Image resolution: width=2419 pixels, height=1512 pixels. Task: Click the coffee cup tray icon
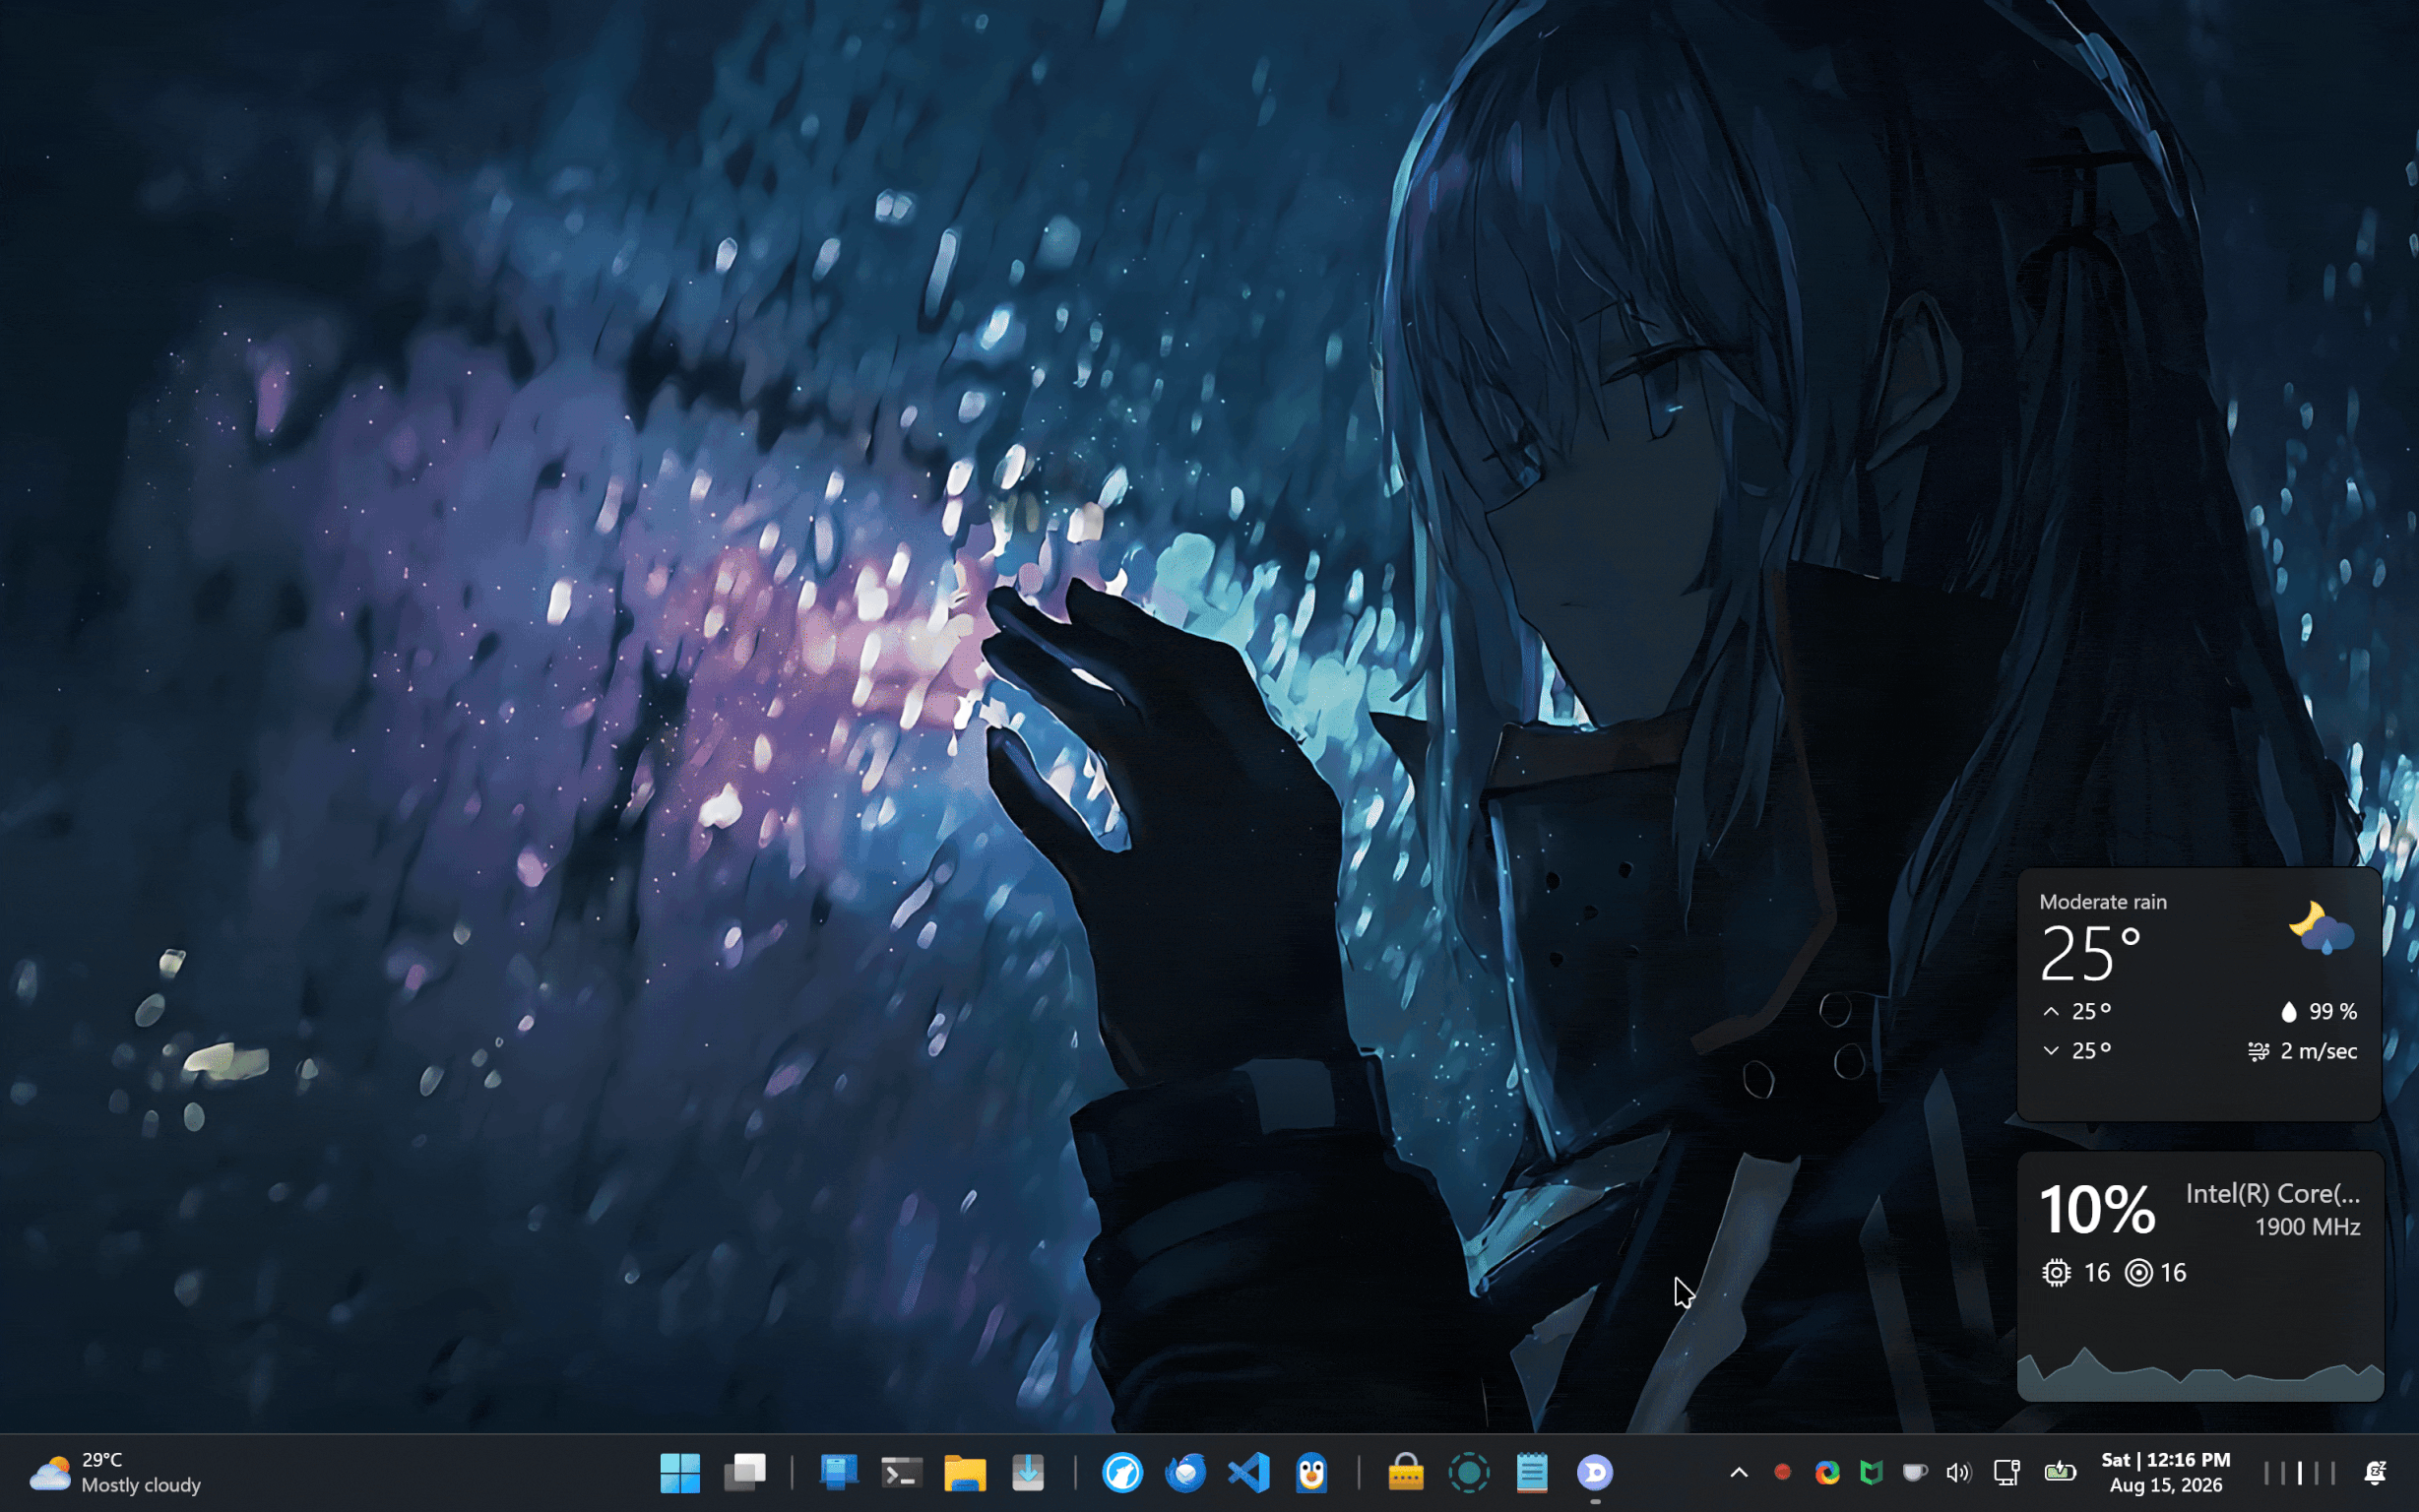tap(1915, 1472)
